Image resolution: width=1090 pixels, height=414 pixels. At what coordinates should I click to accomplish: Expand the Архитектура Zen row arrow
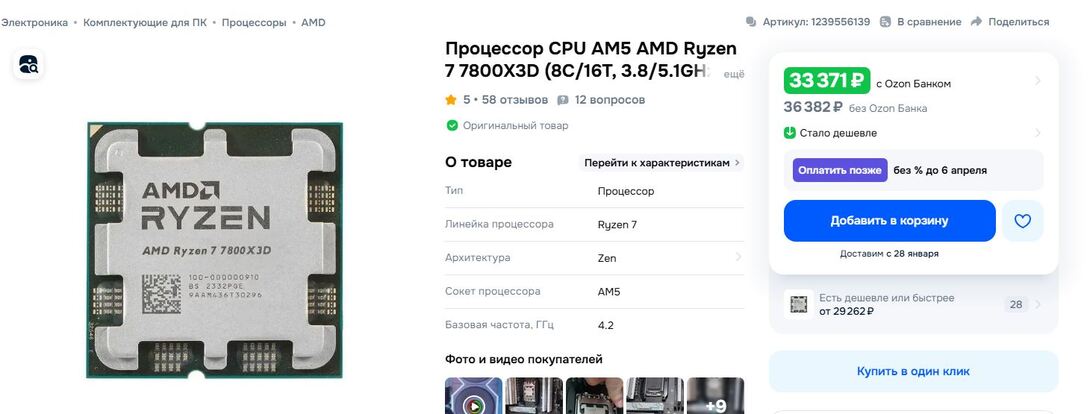(738, 258)
